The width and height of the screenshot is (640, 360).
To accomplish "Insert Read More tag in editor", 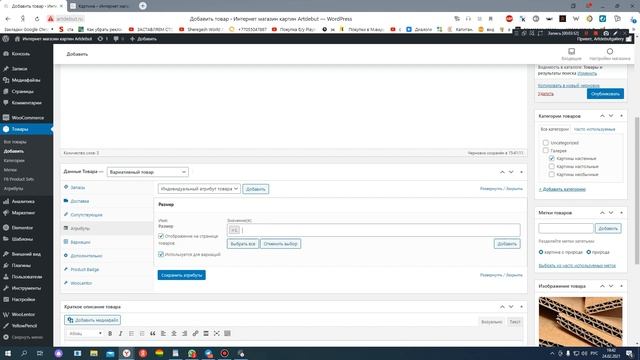I will coord(206,333).
